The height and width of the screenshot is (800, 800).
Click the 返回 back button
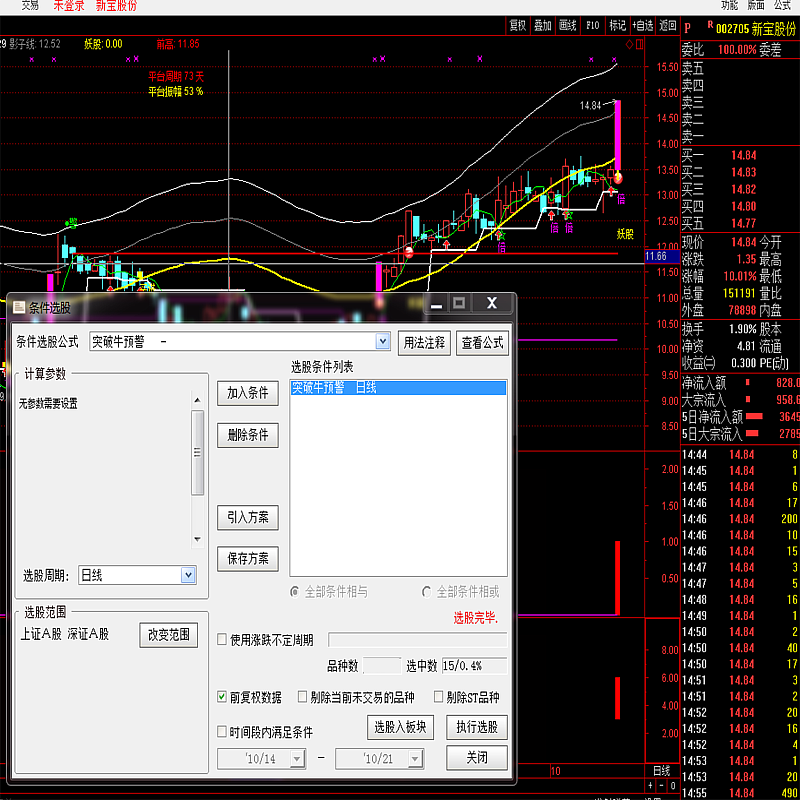coord(667,25)
